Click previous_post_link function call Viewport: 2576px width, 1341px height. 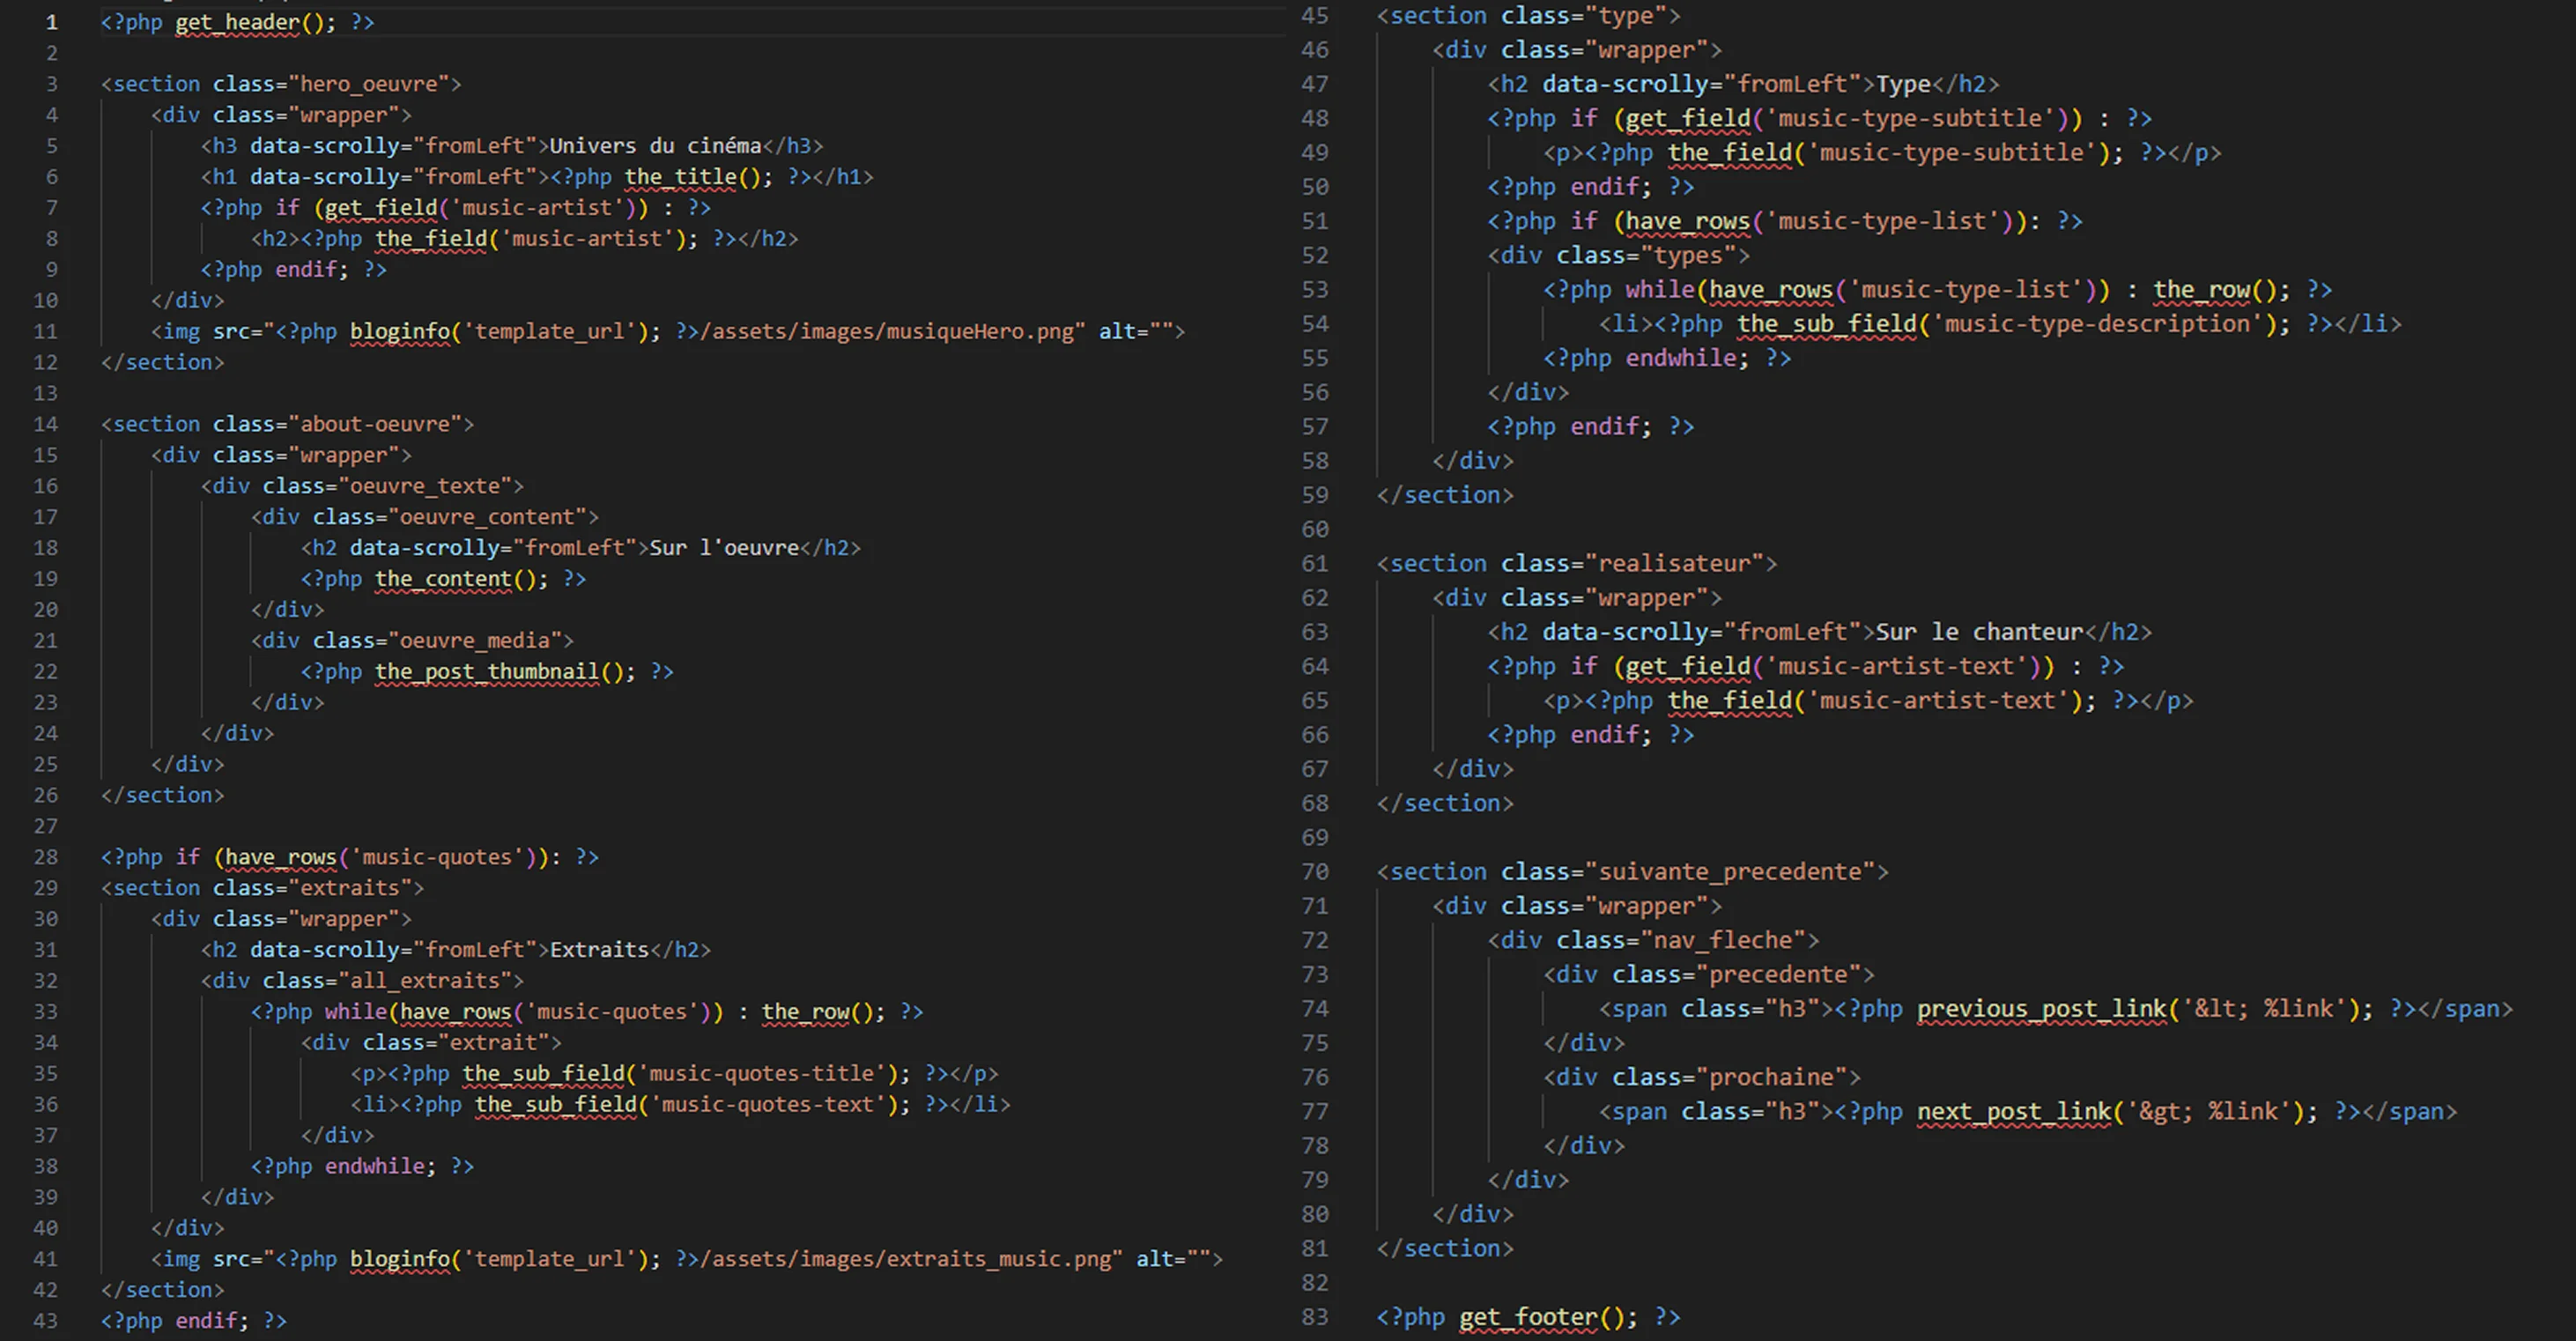pos(2041,1009)
